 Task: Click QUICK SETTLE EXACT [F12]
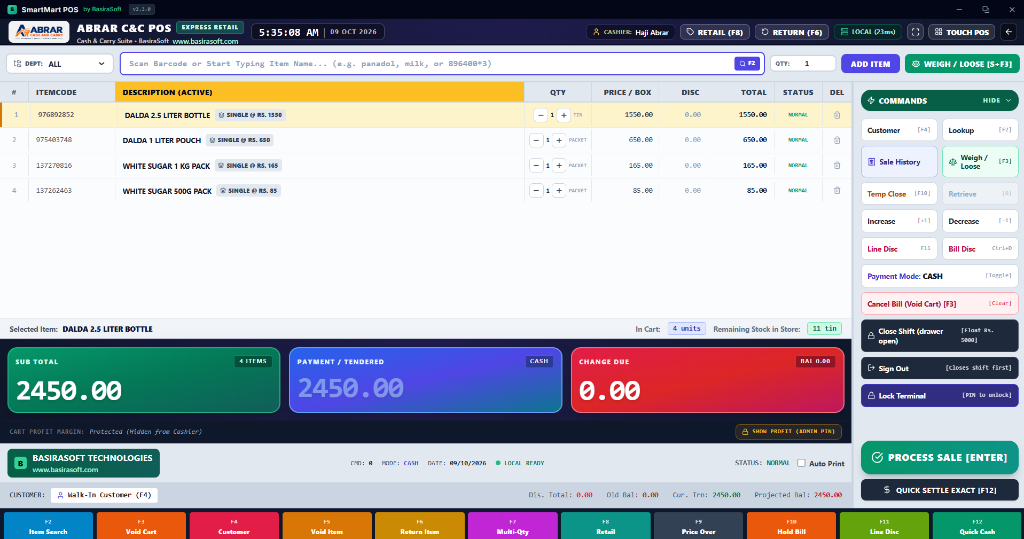coord(939,490)
